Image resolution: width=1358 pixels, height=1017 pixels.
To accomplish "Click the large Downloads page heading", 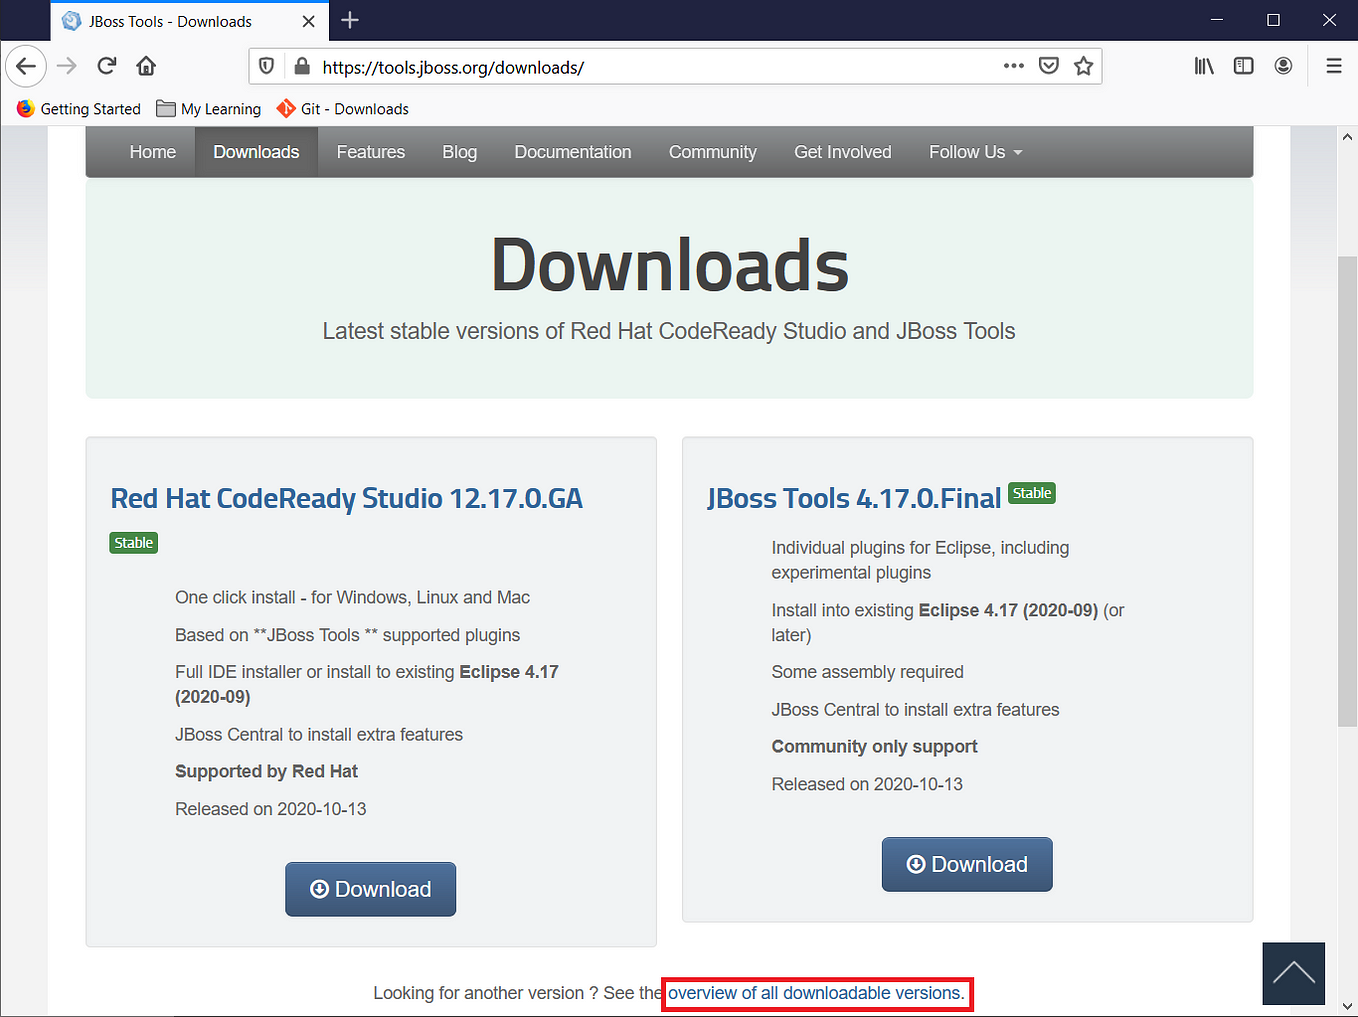I will (x=669, y=265).
